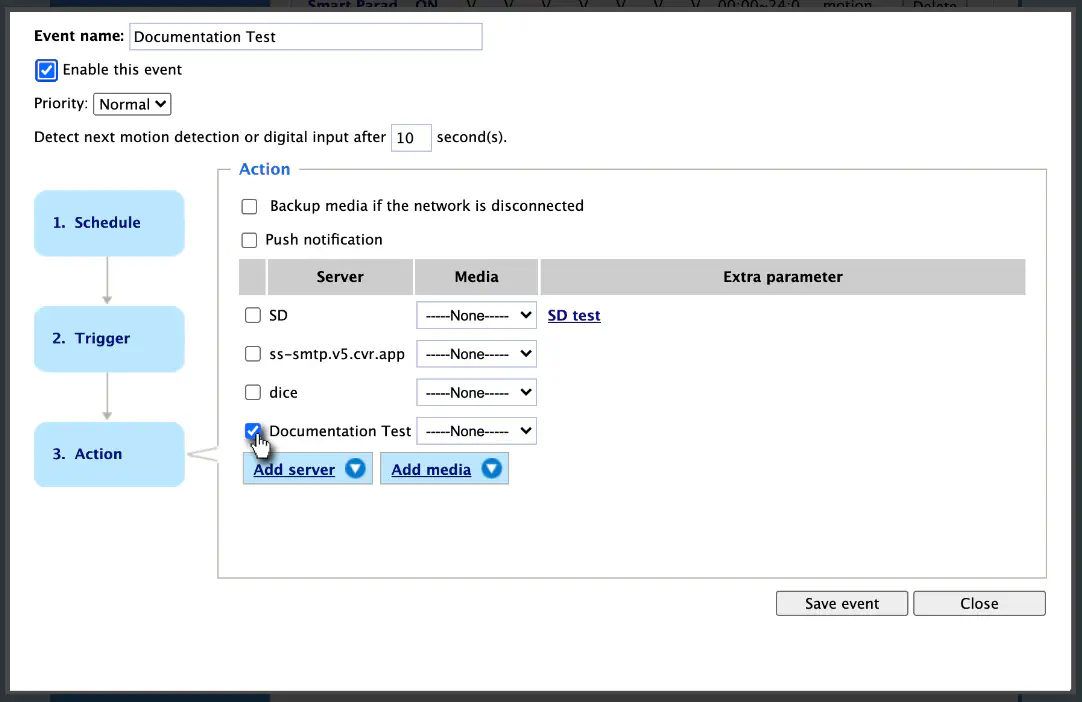The image size is (1082, 702).
Task: Click the ss-smtp.v5.cvr.app server name
Action: 337,354
